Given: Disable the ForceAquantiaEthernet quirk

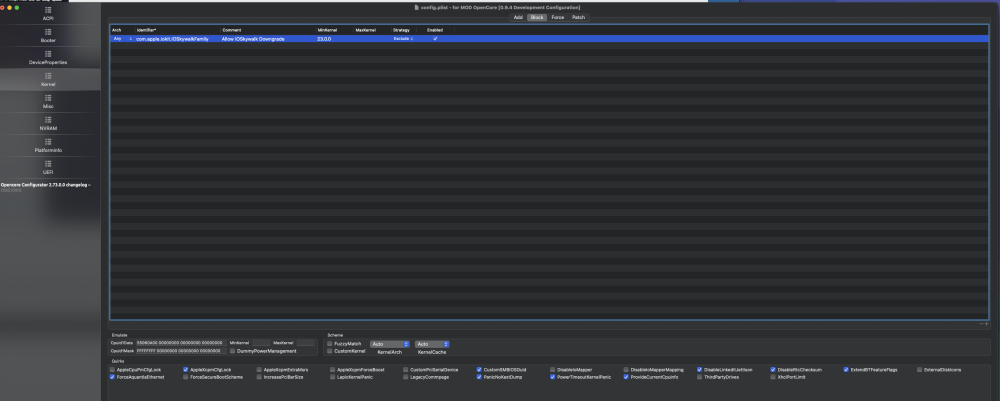Looking at the screenshot, I should pyautogui.click(x=112, y=377).
